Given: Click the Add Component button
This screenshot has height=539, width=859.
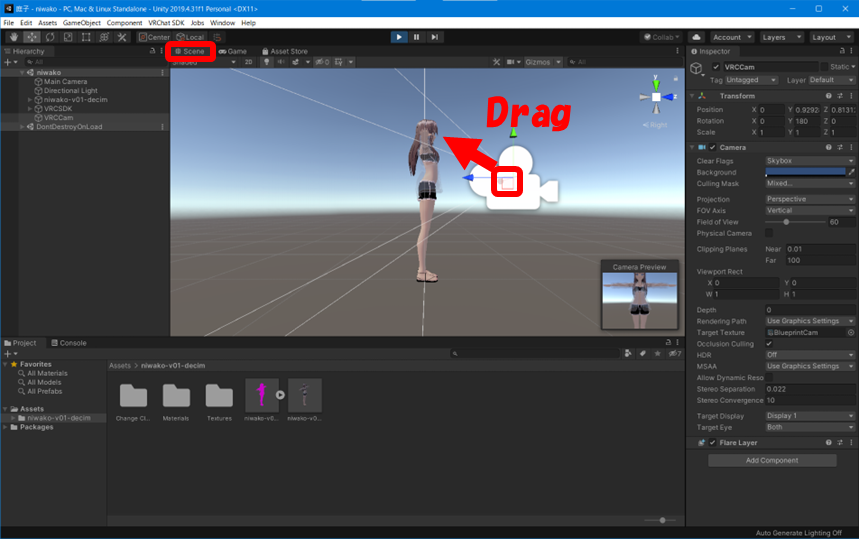Looking at the screenshot, I should pos(772,461).
